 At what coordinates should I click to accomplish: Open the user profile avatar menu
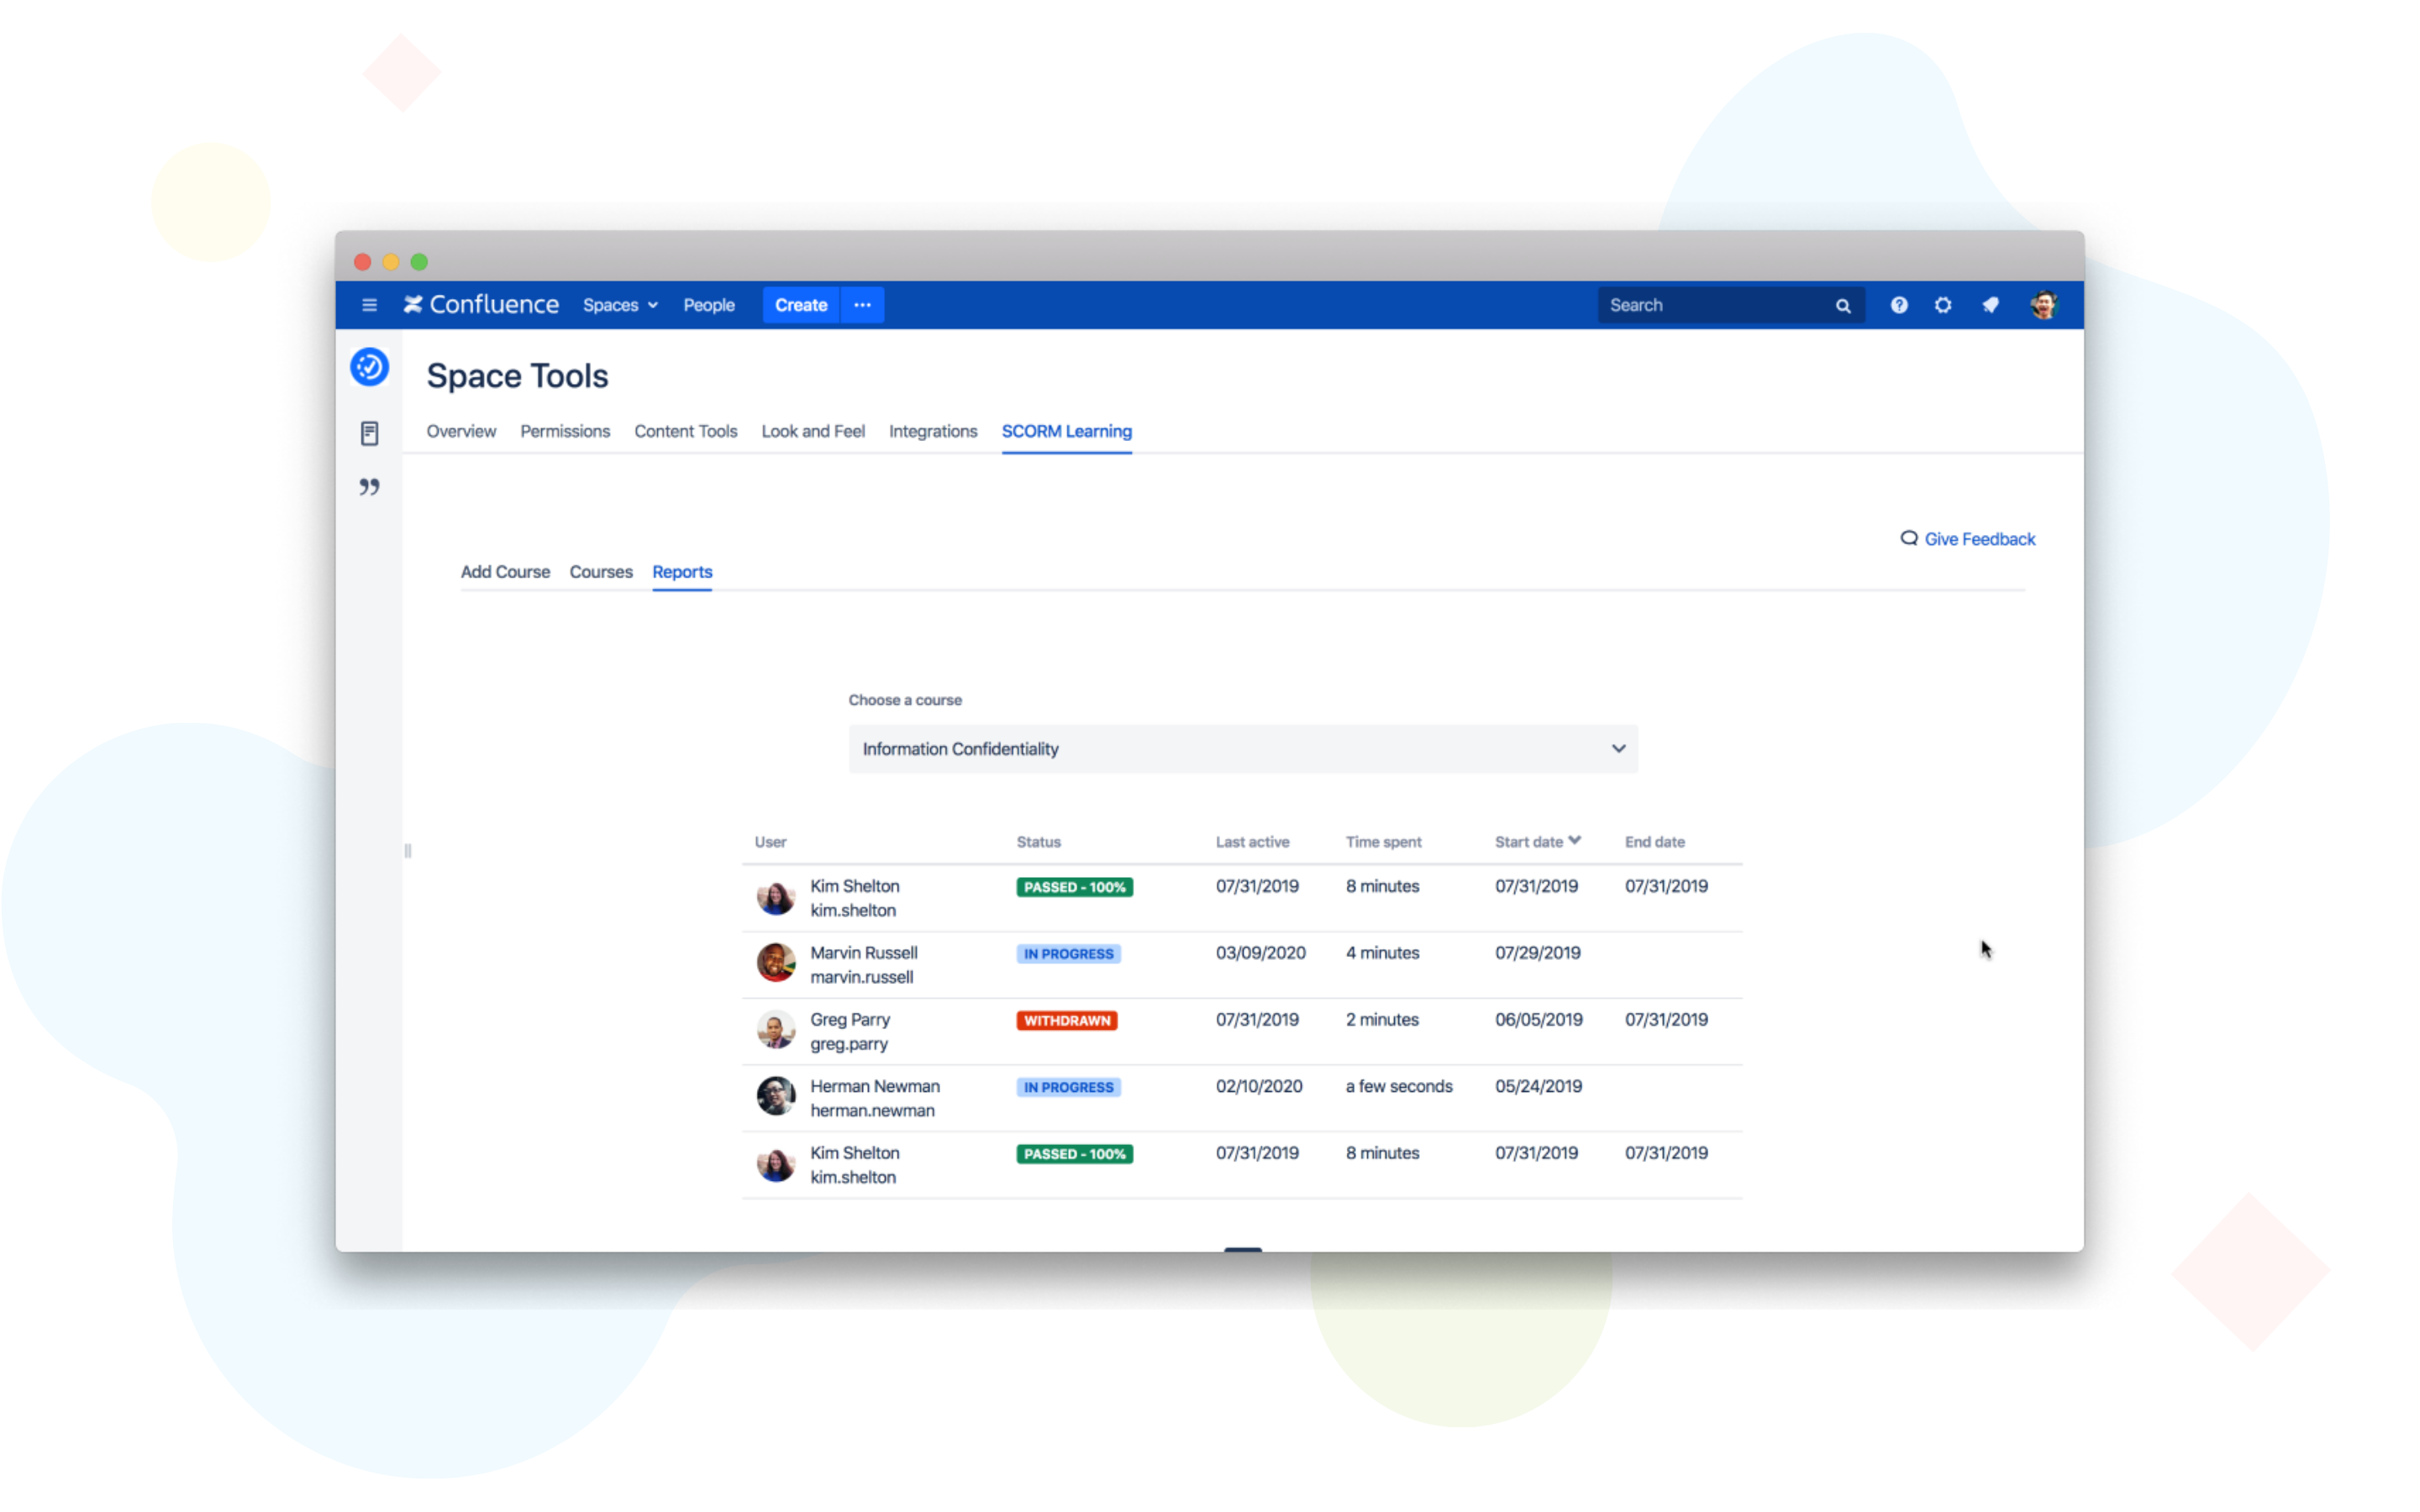pyautogui.click(x=2043, y=305)
